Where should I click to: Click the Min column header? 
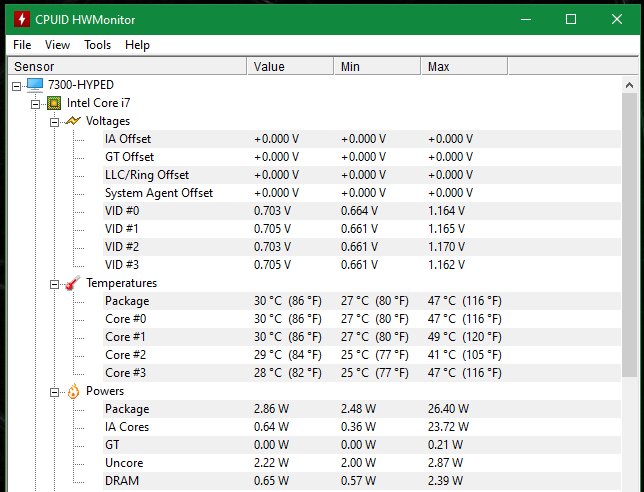[377, 66]
